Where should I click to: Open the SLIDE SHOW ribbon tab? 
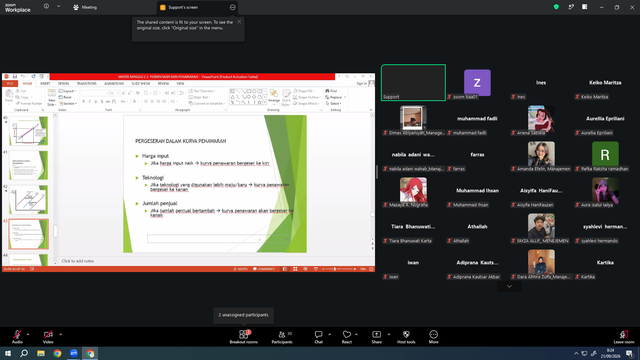141,83
